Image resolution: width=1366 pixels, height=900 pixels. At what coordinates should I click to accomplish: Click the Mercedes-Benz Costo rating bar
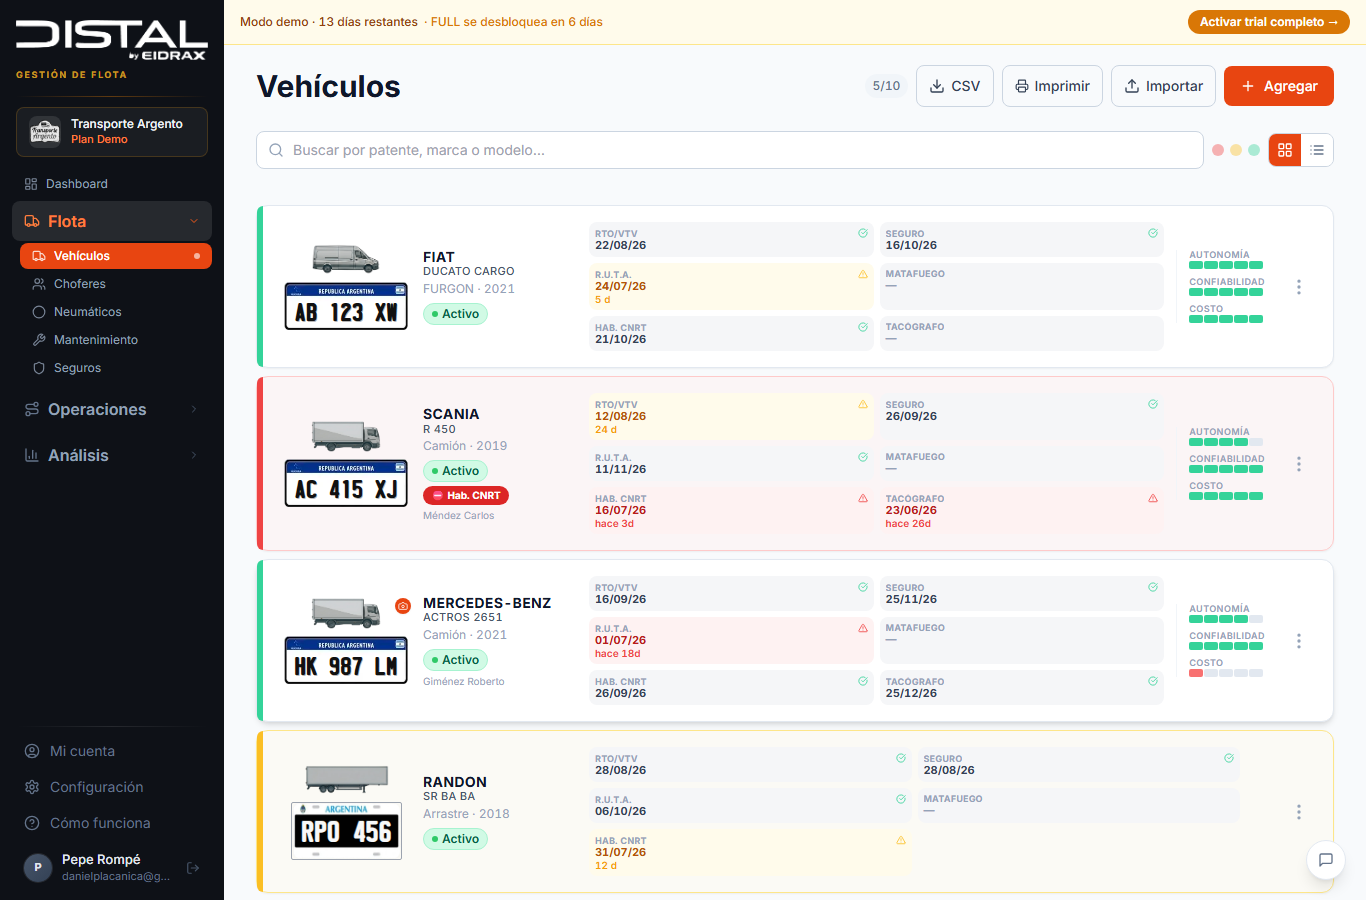click(x=1226, y=673)
